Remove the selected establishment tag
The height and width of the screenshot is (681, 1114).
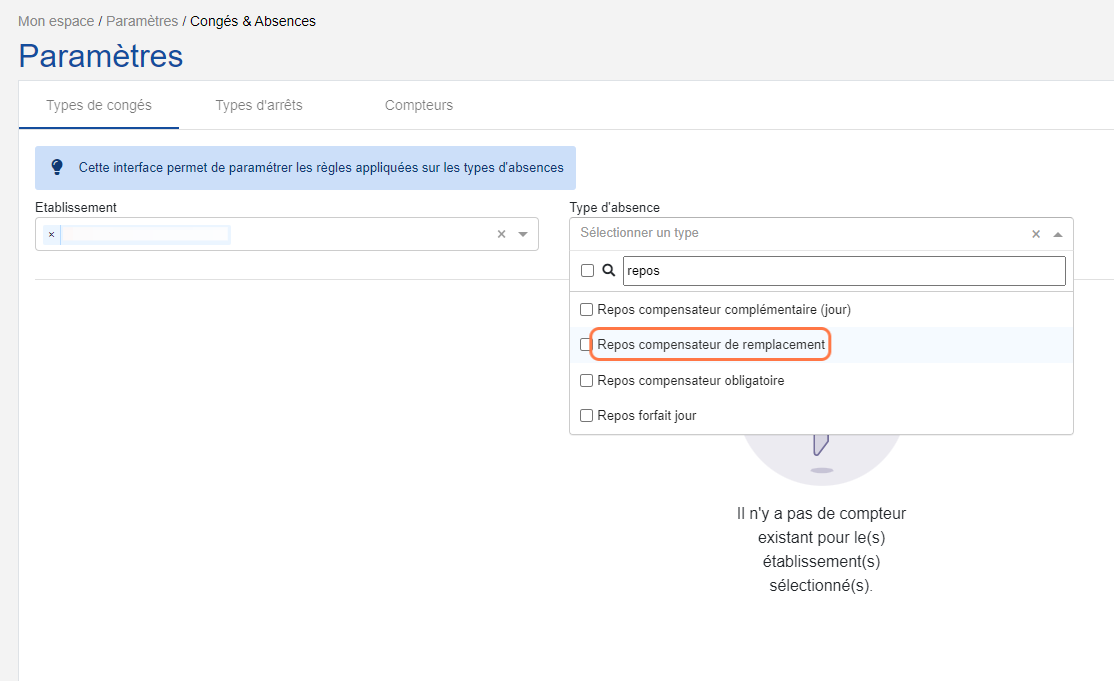pyautogui.click(x=51, y=234)
